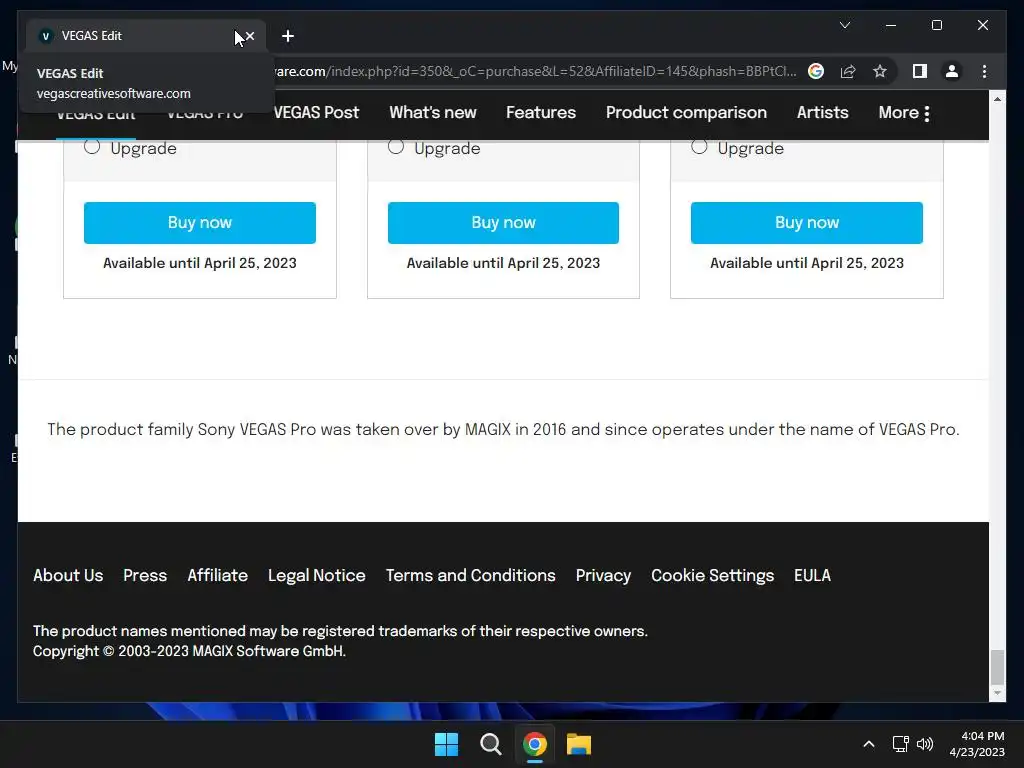1024x768 pixels.
Task: Click the scrollbar up arrow
Action: click(x=997, y=99)
